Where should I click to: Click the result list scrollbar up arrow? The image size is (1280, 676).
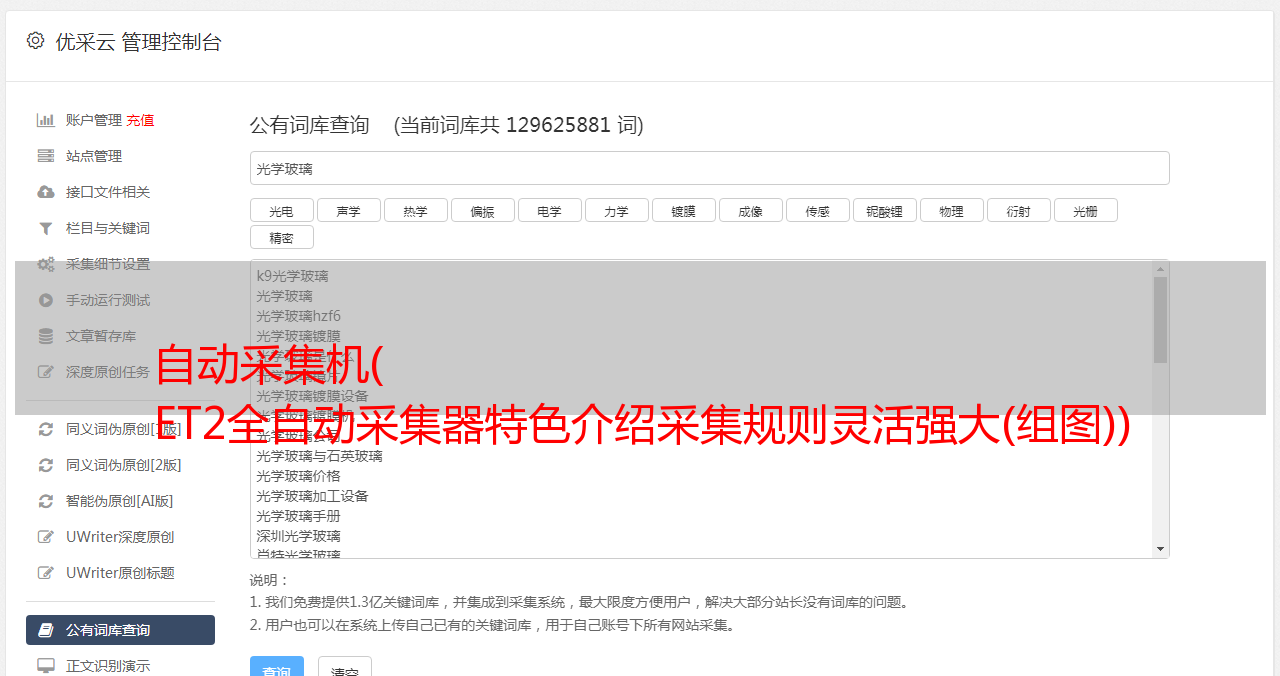tap(1160, 268)
